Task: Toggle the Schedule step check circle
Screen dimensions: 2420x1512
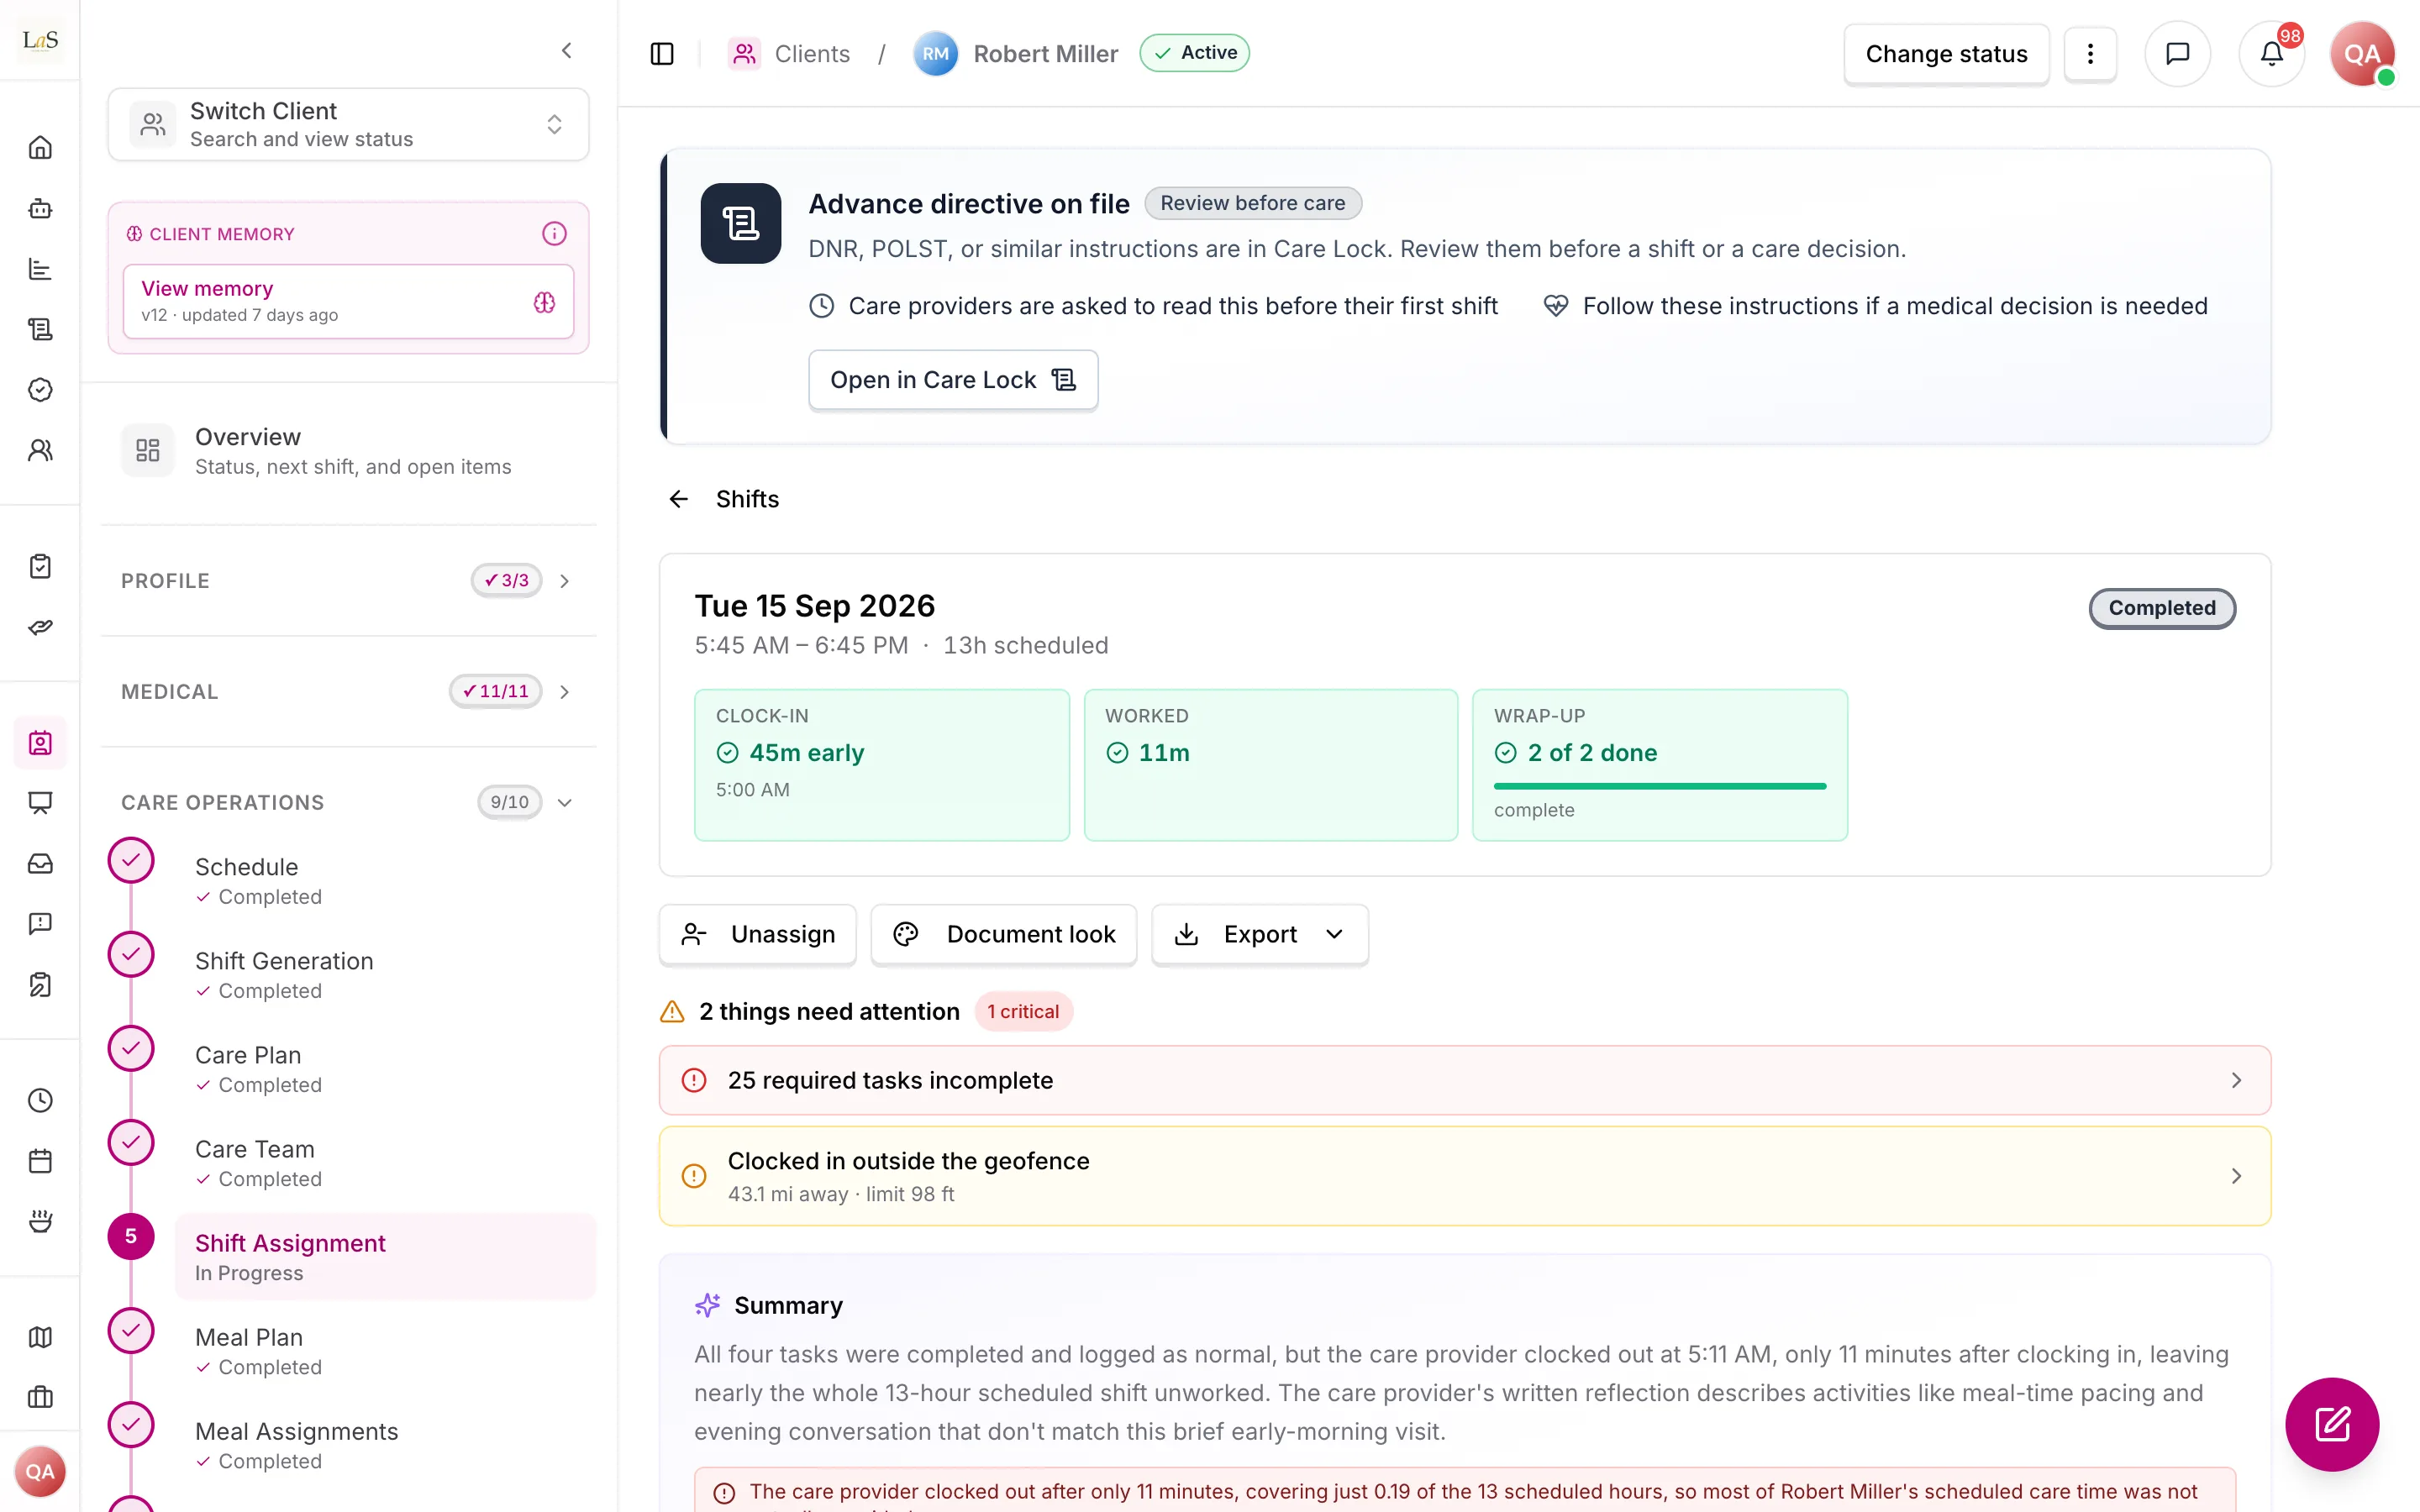Action: pyautogui.click(x=131, y=860)
